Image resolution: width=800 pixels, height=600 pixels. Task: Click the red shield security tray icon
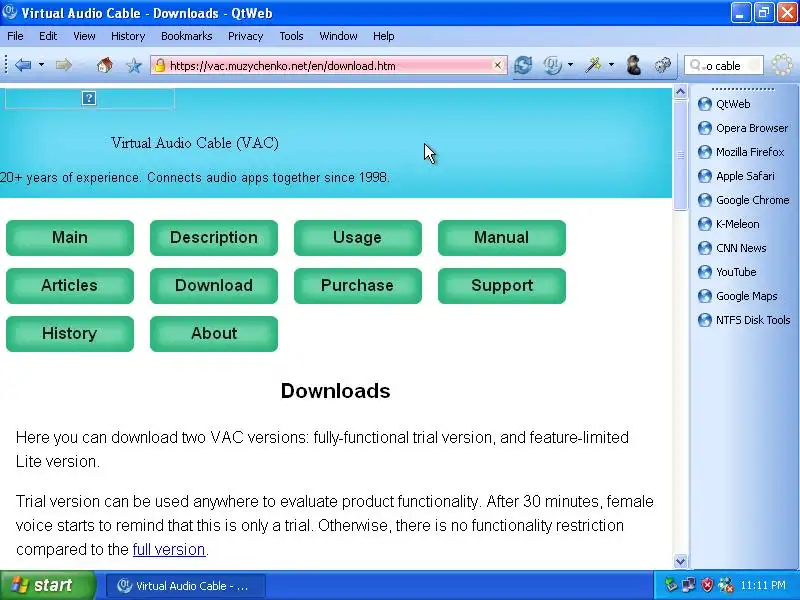coord(707,585)
